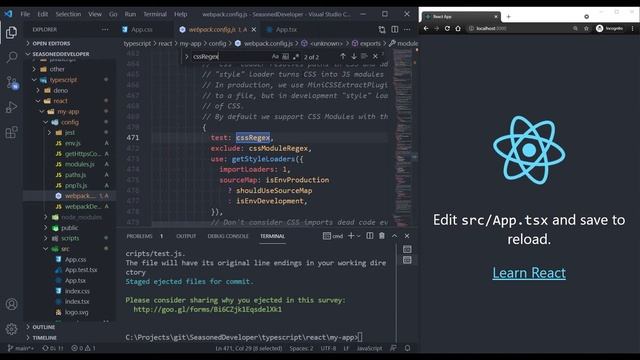Click the Learn React link in browser
Viewport: 640px width, 360px height.
tap(529, 273)
